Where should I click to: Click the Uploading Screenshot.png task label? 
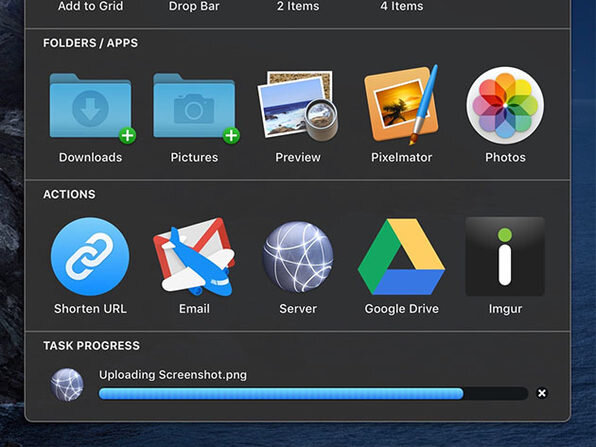[x=173, y=375]
